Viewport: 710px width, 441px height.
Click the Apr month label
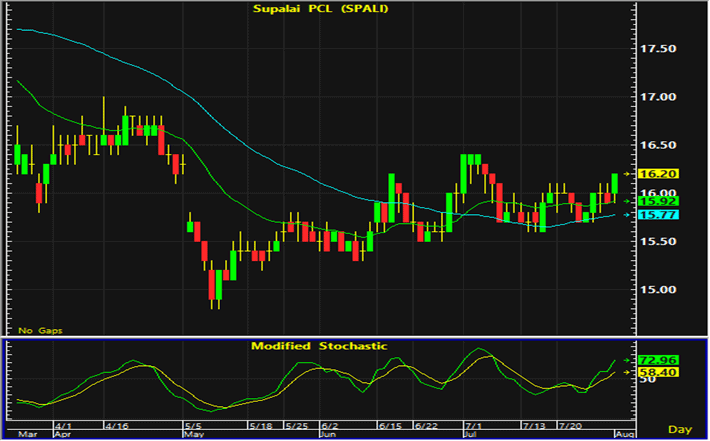63,435
